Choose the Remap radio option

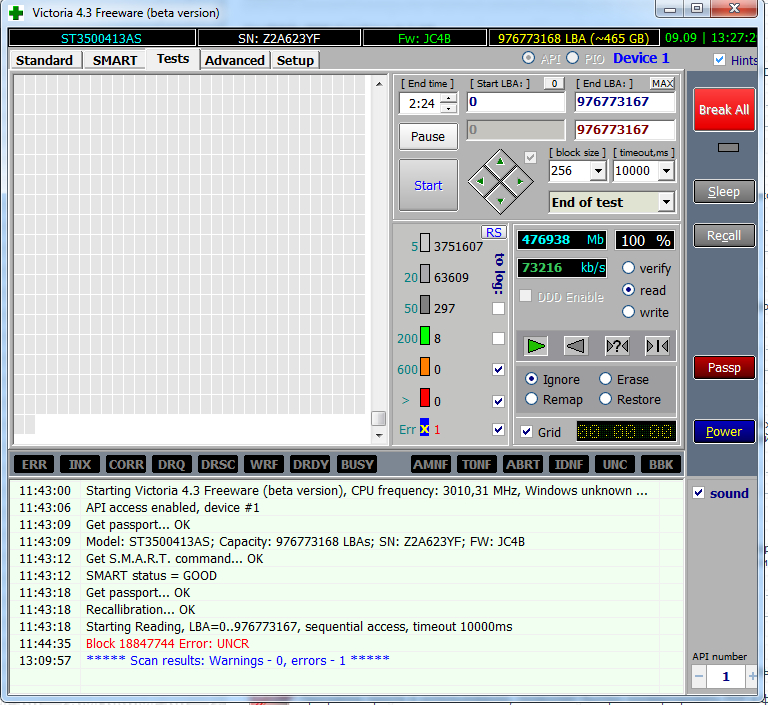point(531,399)
